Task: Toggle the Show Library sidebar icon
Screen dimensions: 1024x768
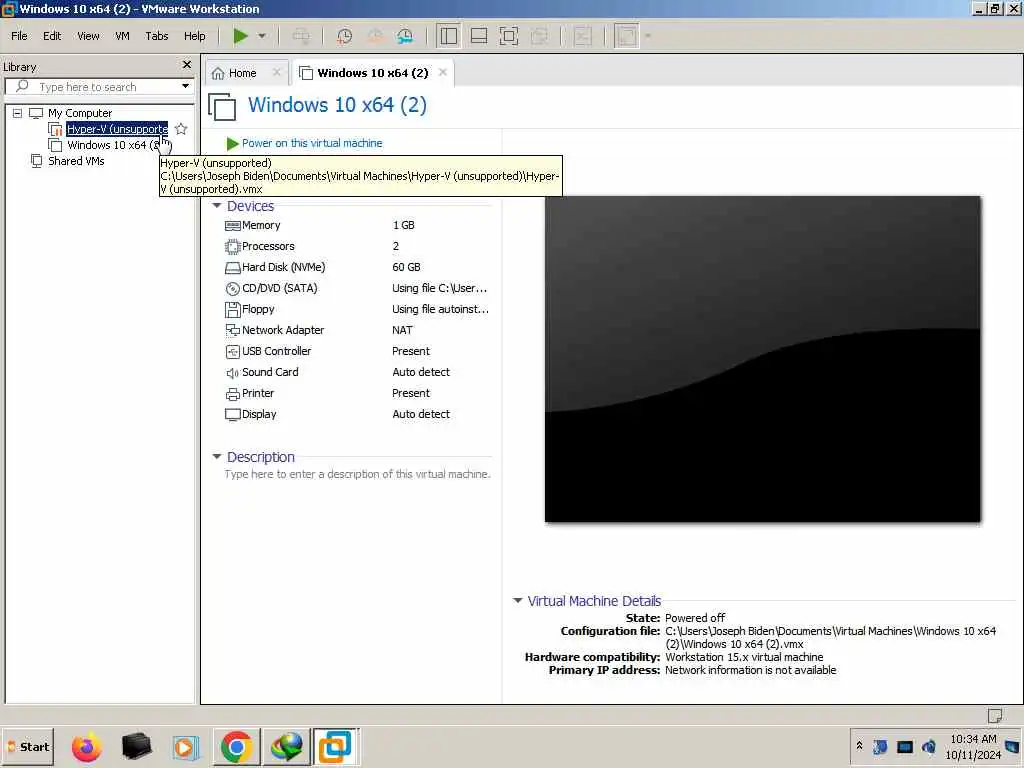Action: click(449, 36)
